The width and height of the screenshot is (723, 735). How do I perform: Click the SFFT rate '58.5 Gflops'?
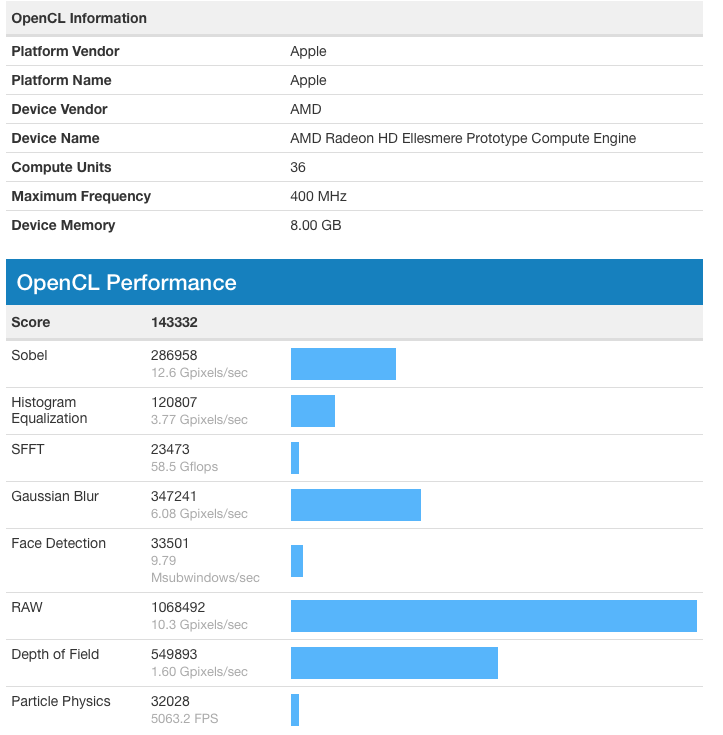pyautogui.click(x=184, y=467)
